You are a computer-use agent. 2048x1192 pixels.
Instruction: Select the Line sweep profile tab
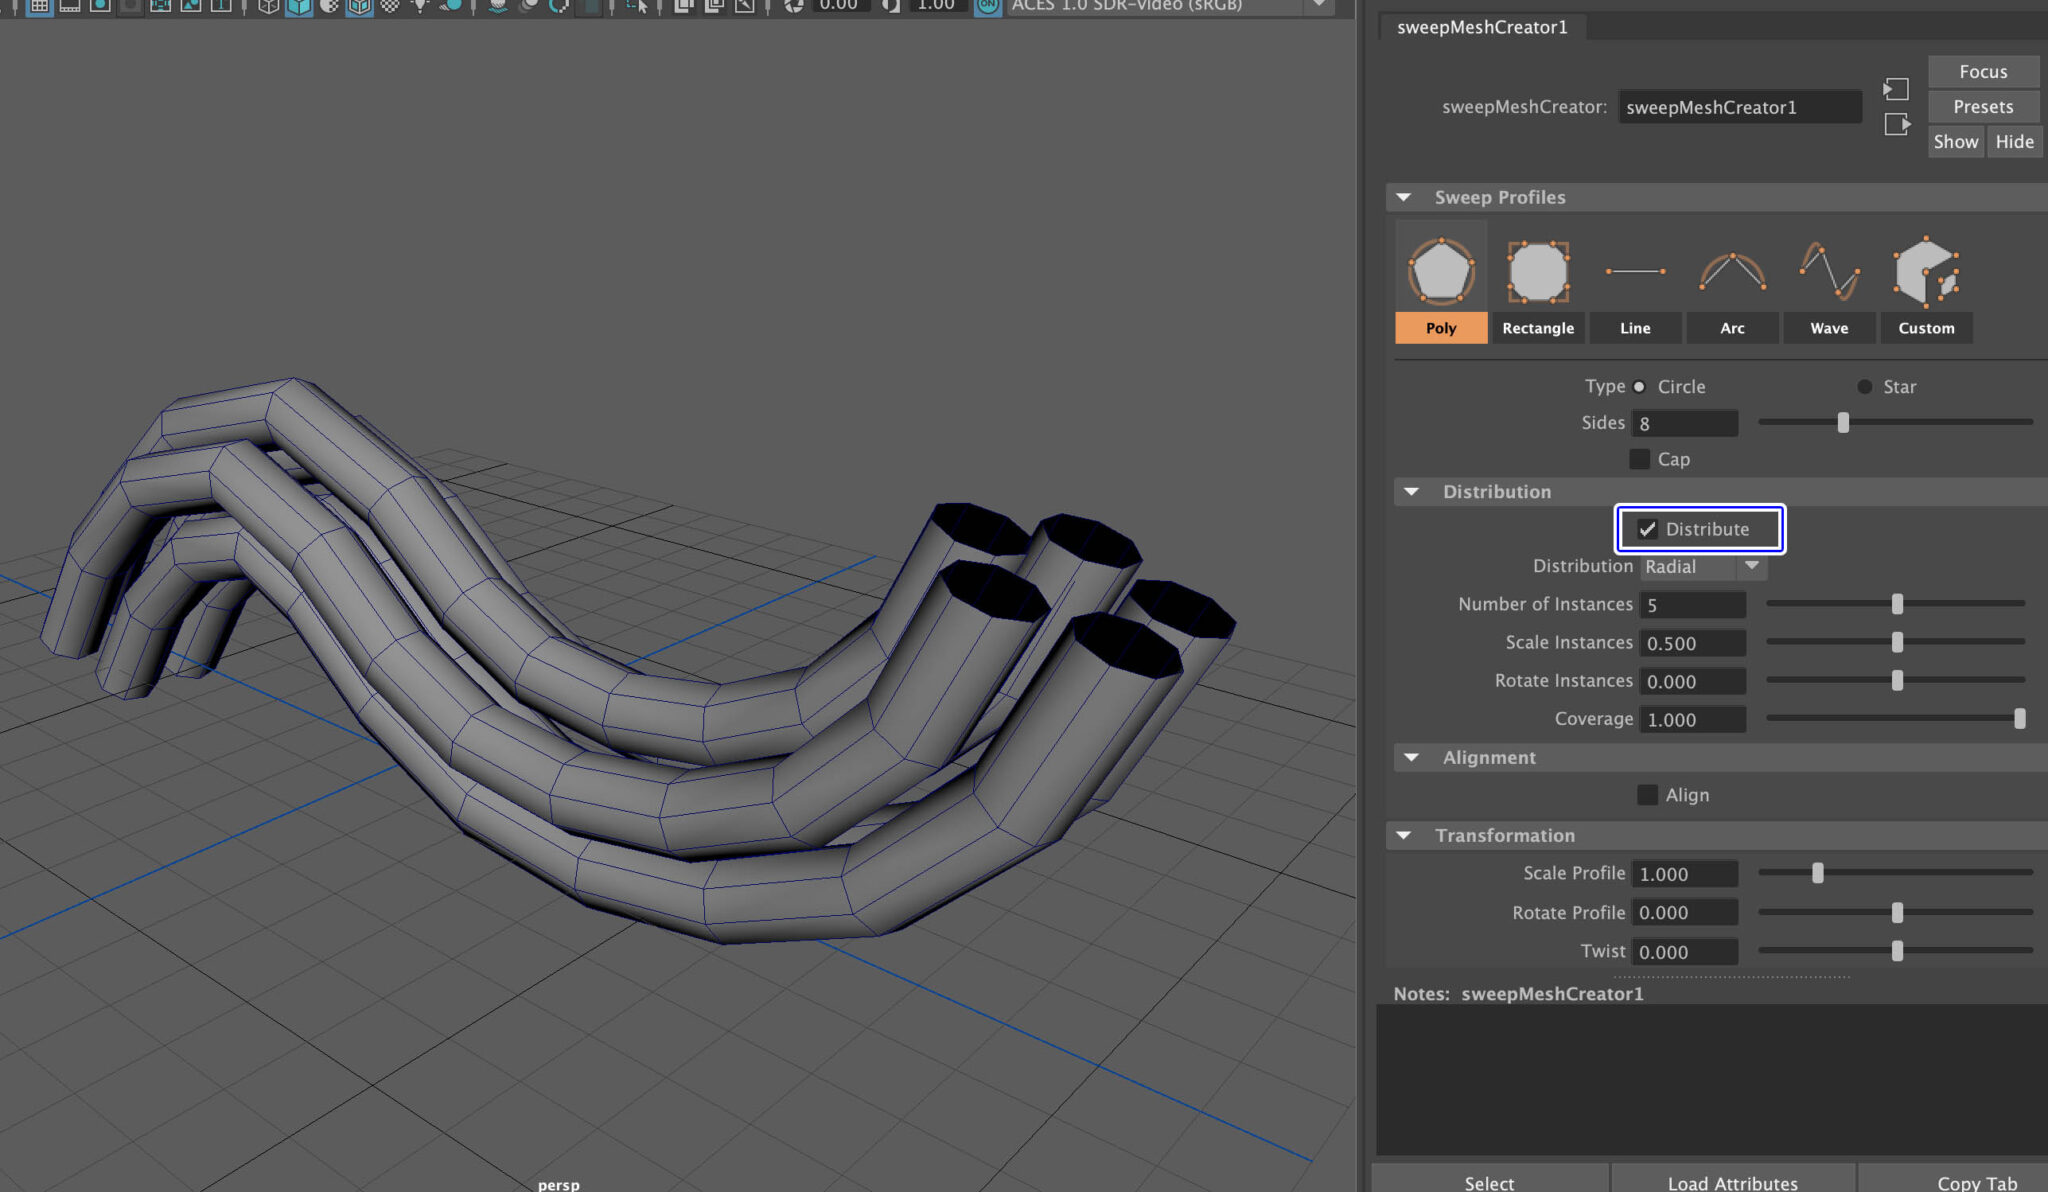click(1634, 328)
